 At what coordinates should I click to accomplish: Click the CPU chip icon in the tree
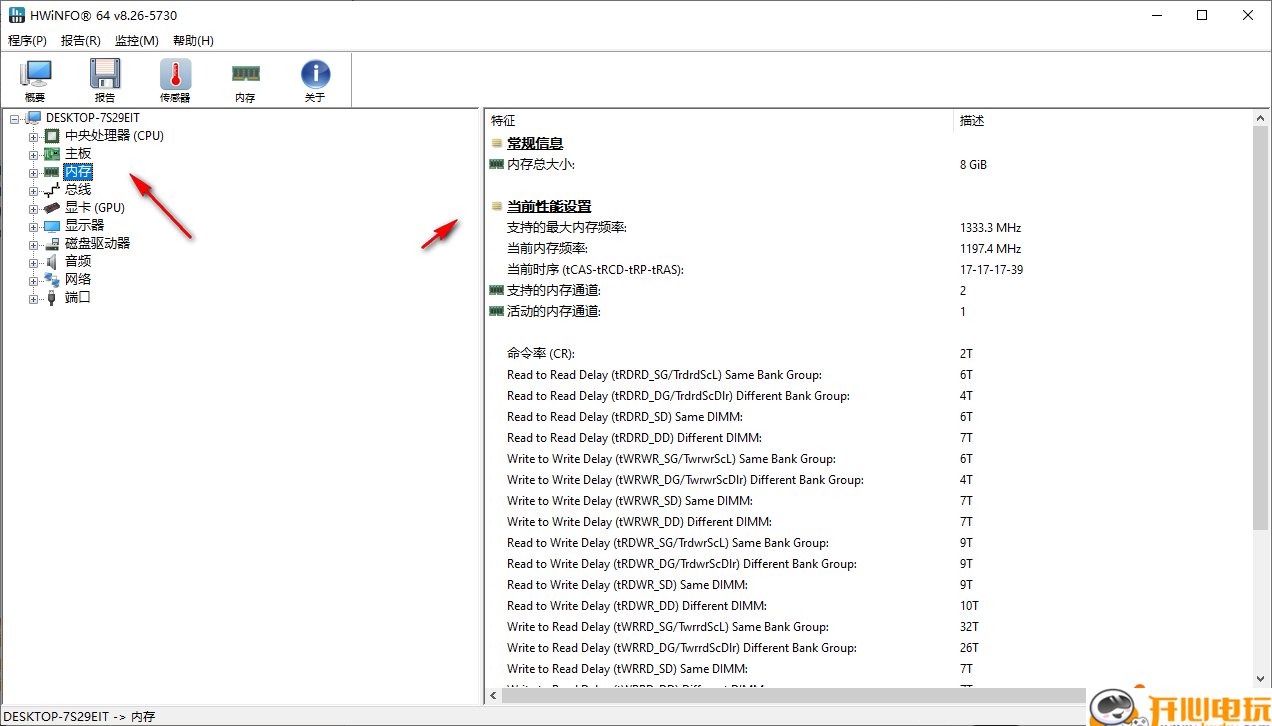[x=51, y=135]
